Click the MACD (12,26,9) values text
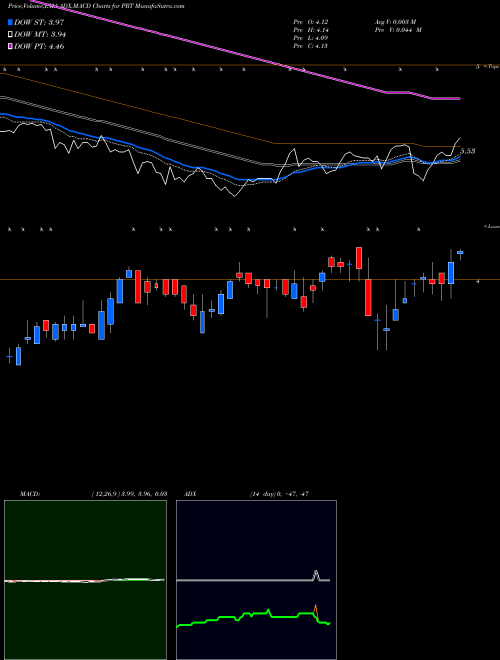Image resolution: width=500 pixels, height=660 pixels. click(x=129, y=494)
